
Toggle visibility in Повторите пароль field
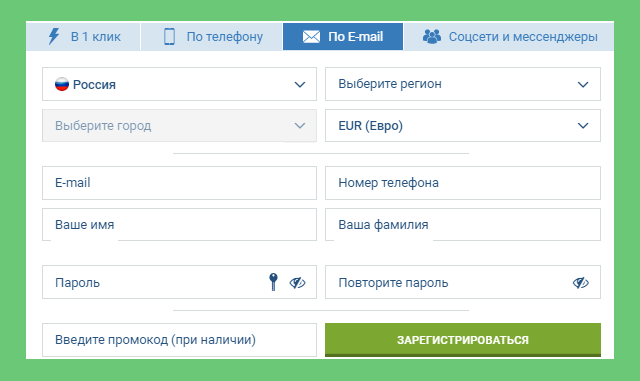point(580,283)
